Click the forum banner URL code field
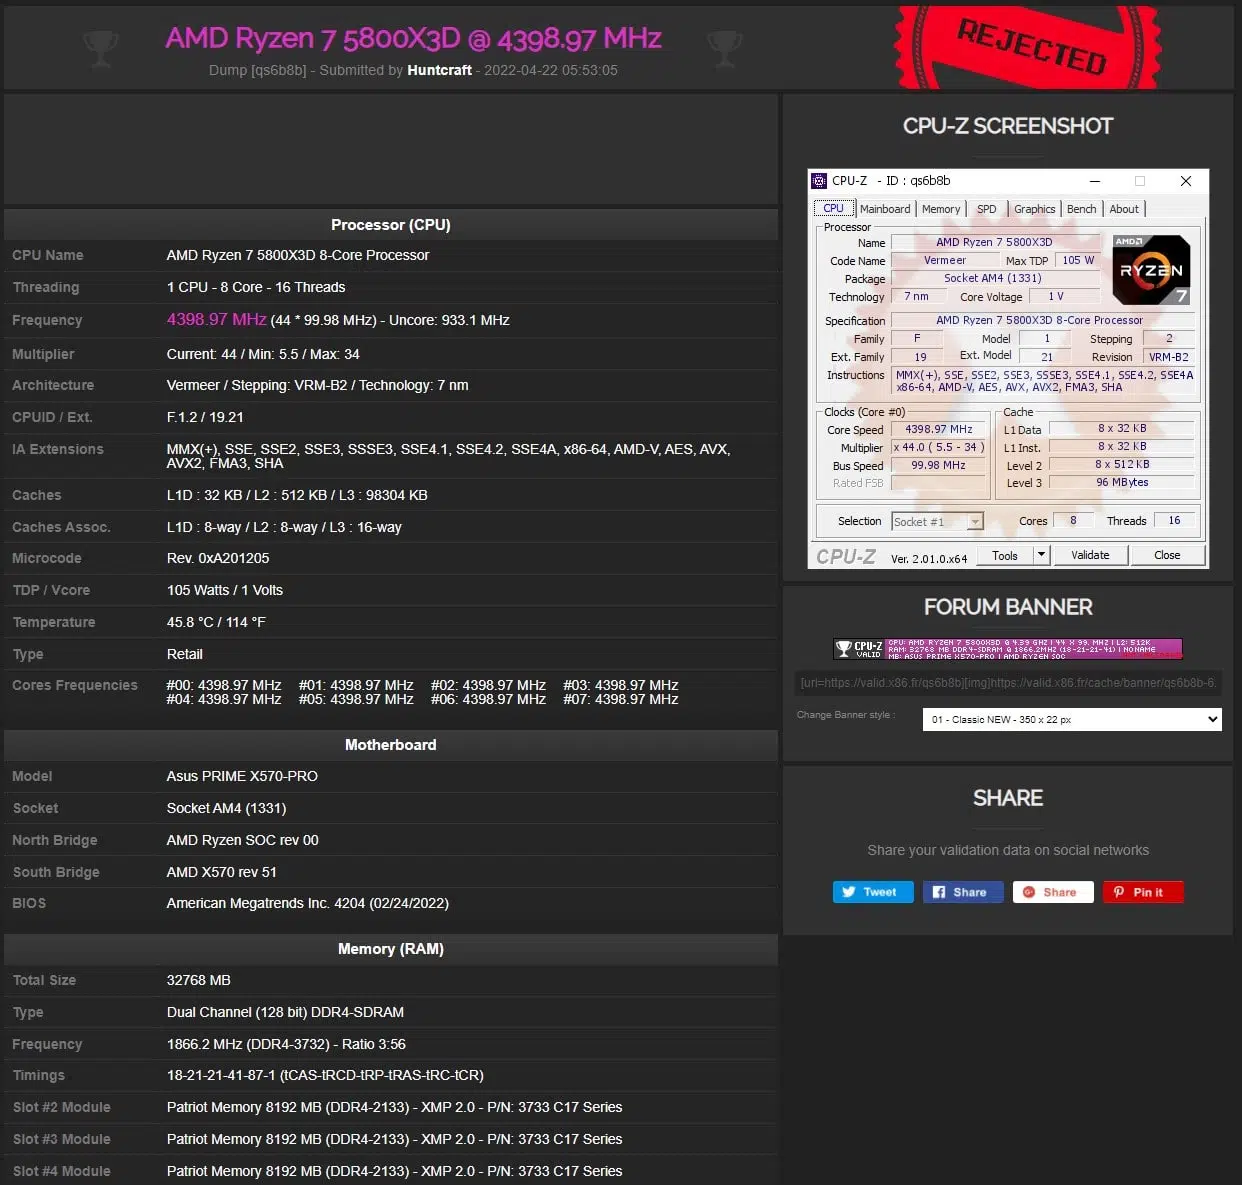Viewport: 1242px width, 1185px height. pyautogui.click(x=1008, y=683)
